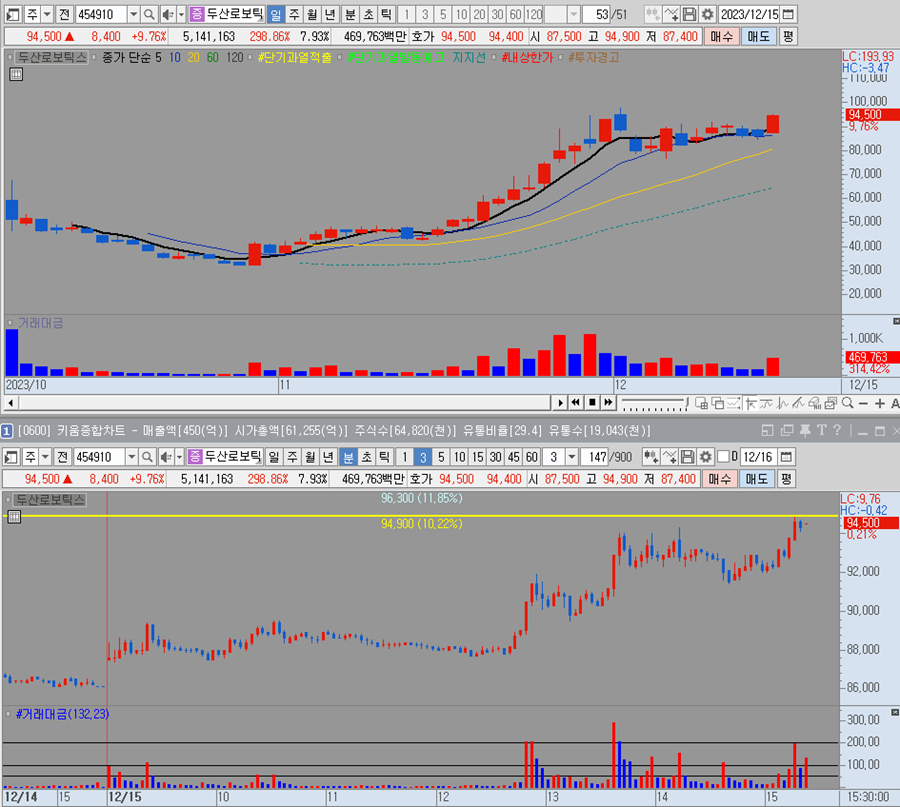Open the stock code 454910 dropdown in upper chart
The height and width of the screenshot is (807, 900).
click(133, 14)
